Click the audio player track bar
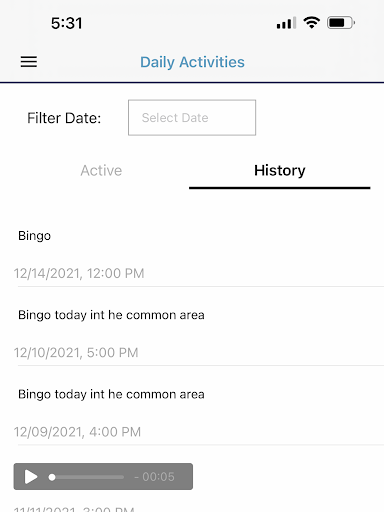384x512 pixels. pyautogui.click(x=86, y=477)
